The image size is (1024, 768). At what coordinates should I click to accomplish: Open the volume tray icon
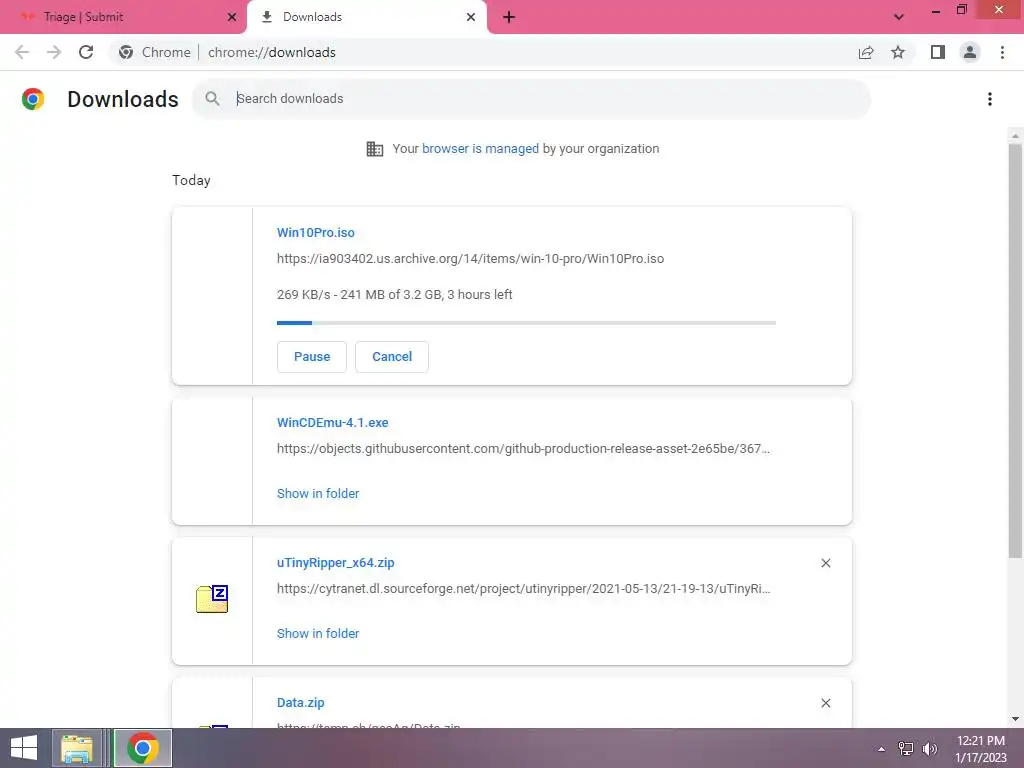coord(929,749)
